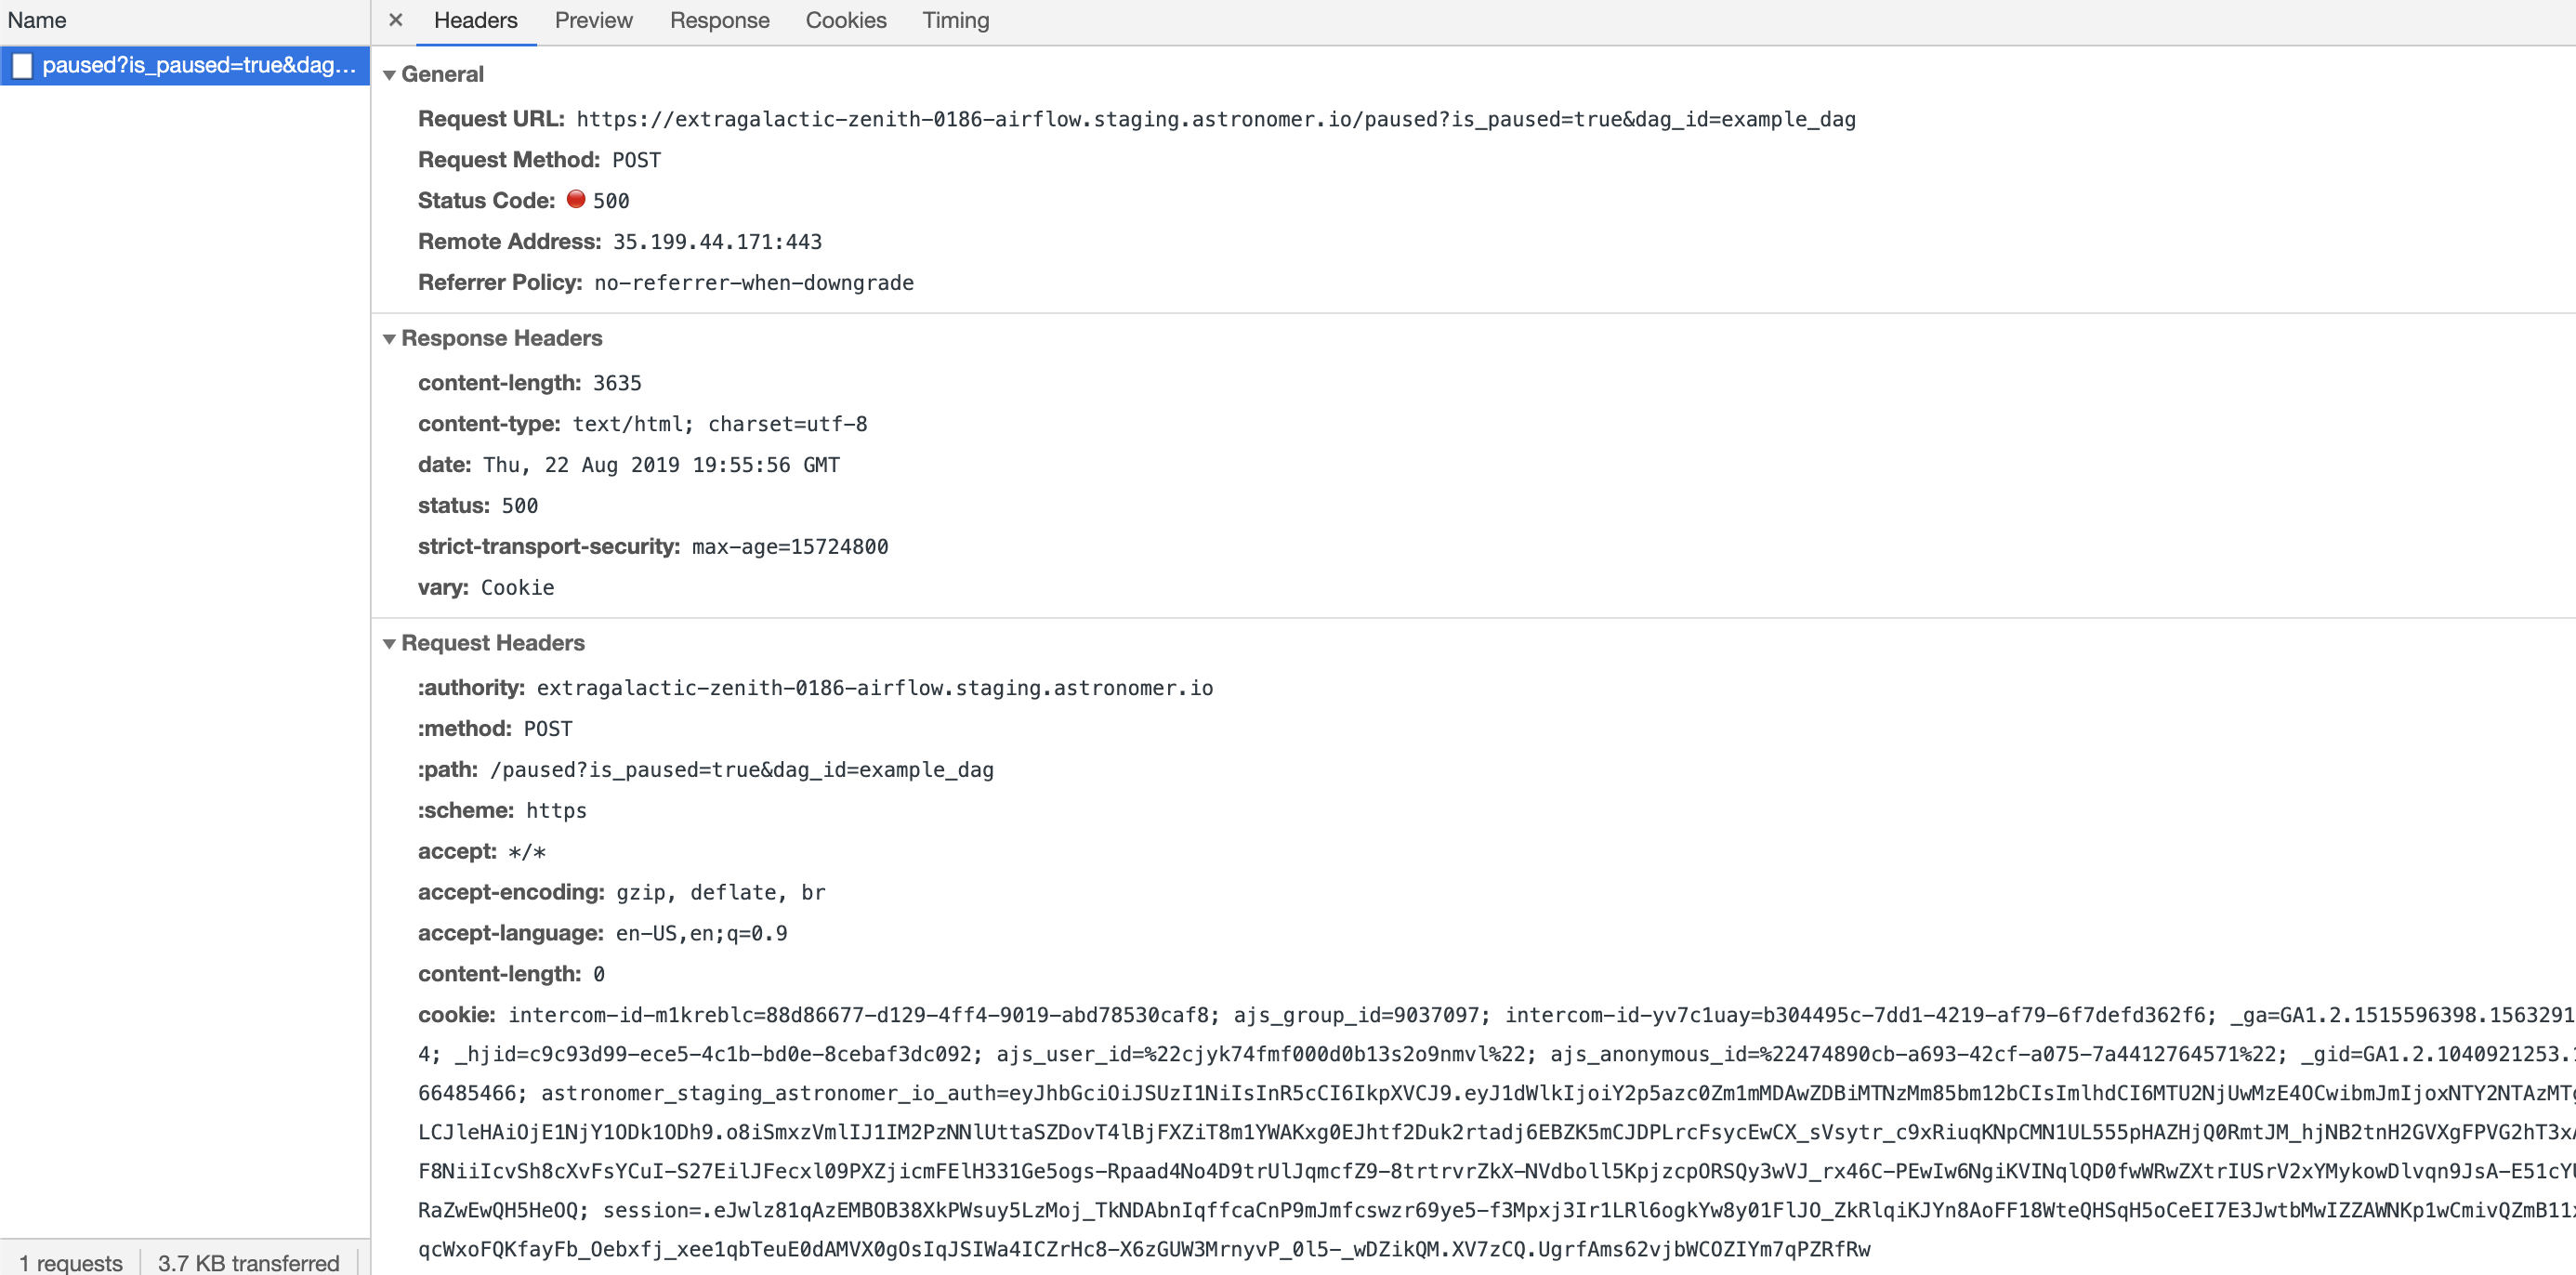Click the red 500 status indicator

pyautogui.click(x=576, y=199)
